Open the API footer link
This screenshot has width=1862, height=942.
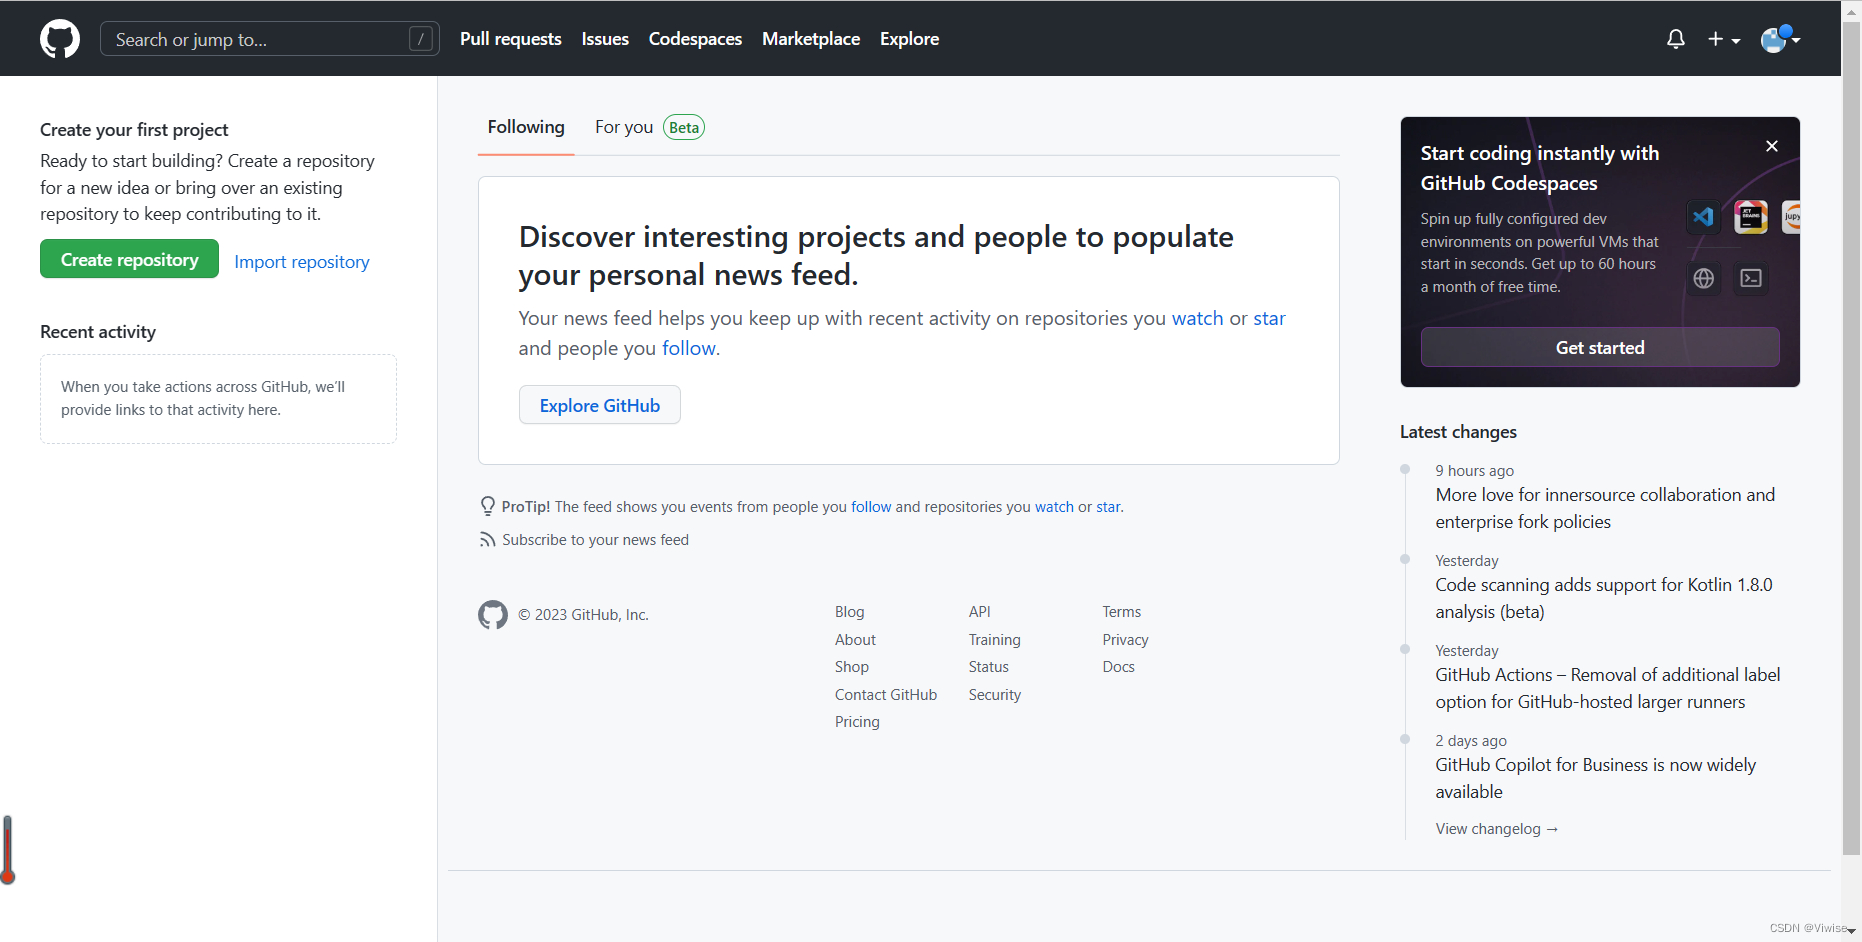[x=980, y=612]
